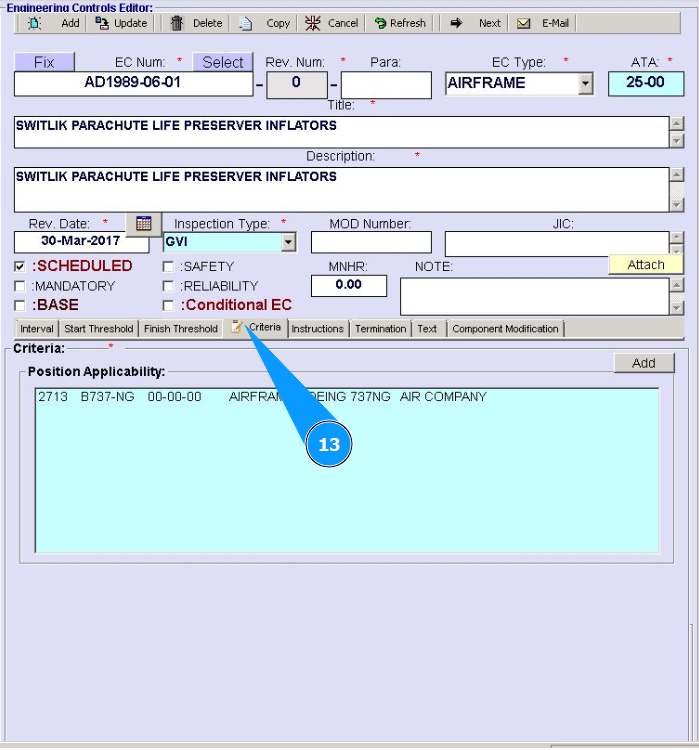
Task: Click the Next arrow icon
Action: point(456,23)
